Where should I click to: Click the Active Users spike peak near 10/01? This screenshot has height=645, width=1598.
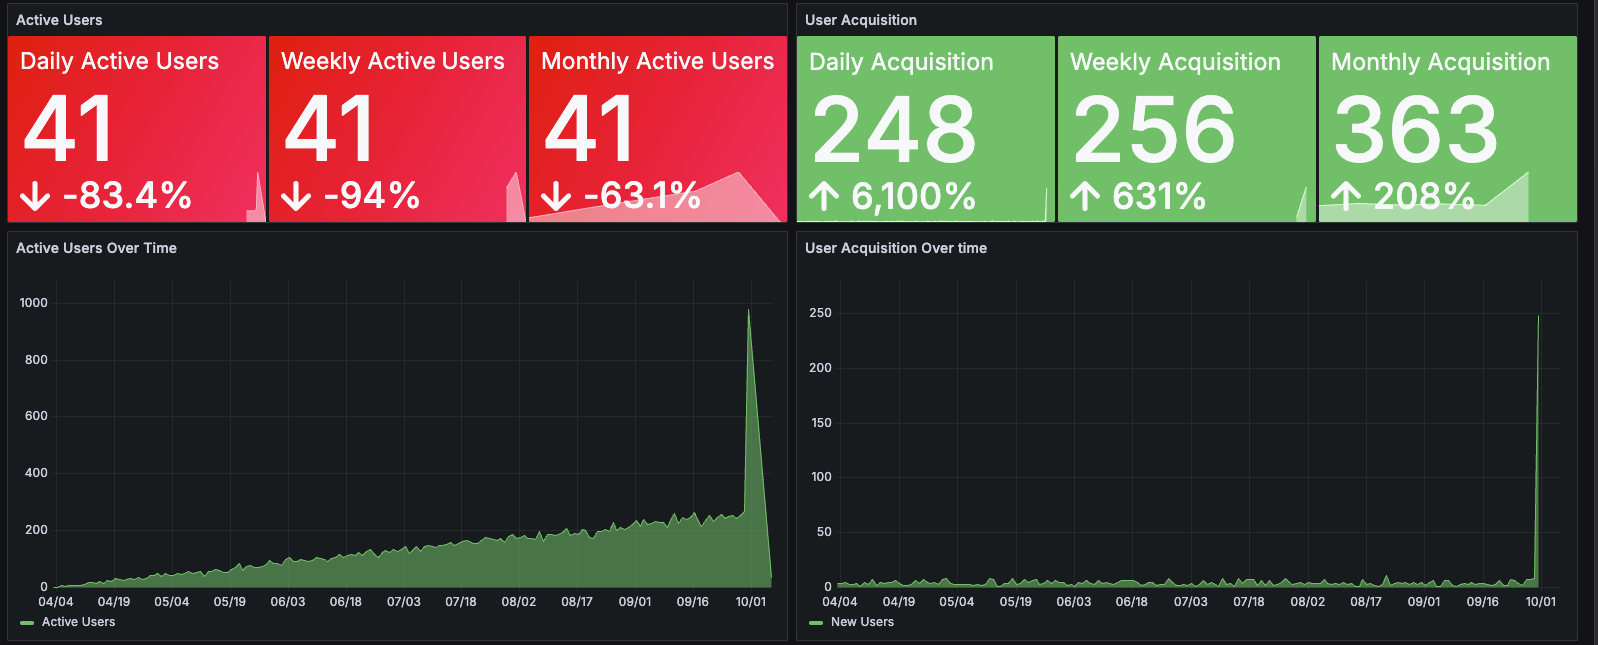[748, 310]
